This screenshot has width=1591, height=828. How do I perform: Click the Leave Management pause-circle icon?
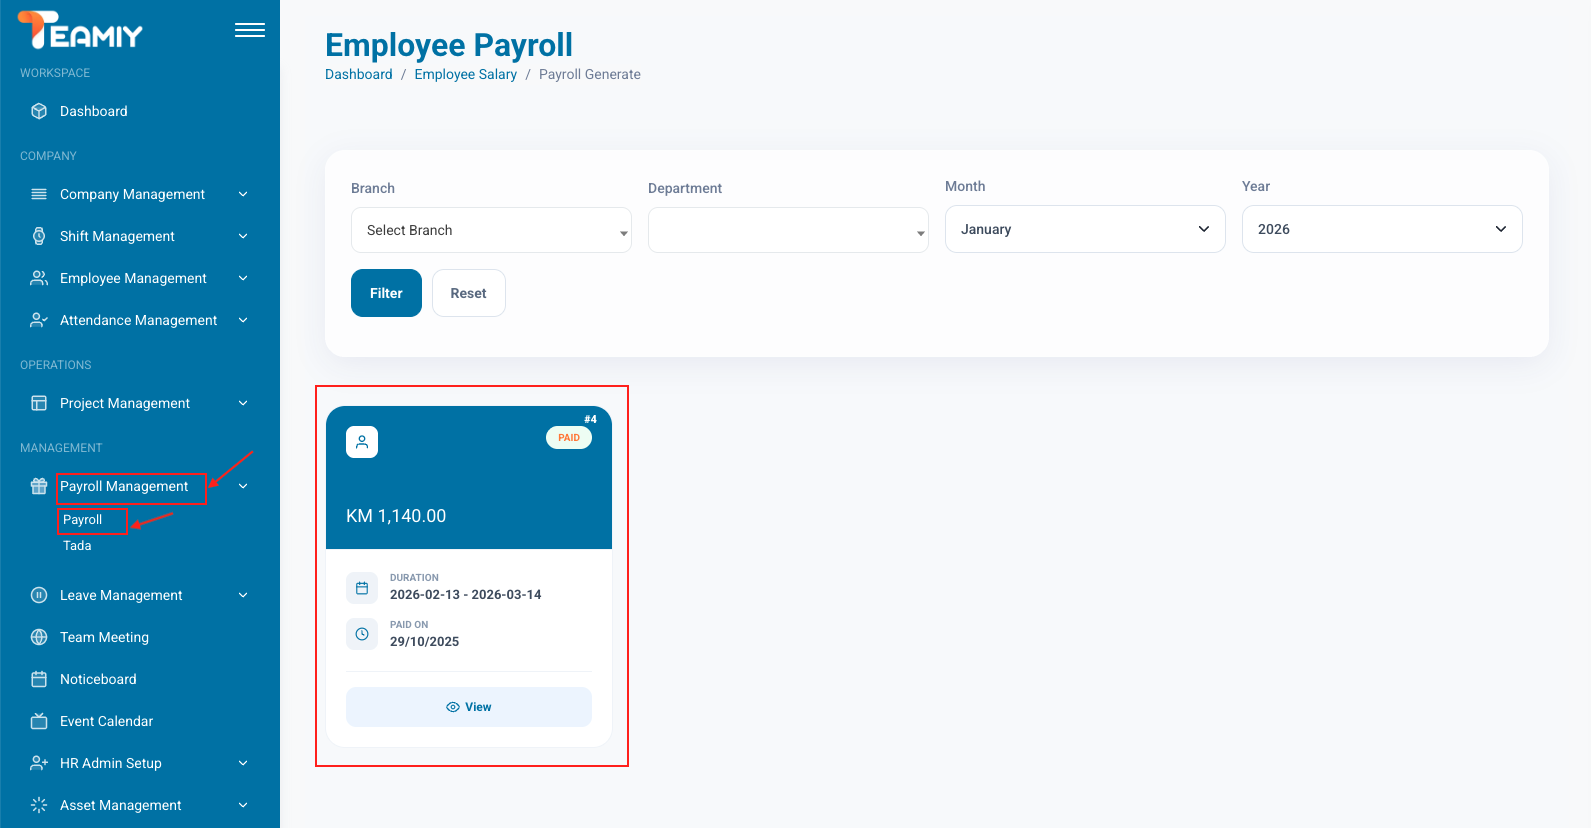click(39, 595)
